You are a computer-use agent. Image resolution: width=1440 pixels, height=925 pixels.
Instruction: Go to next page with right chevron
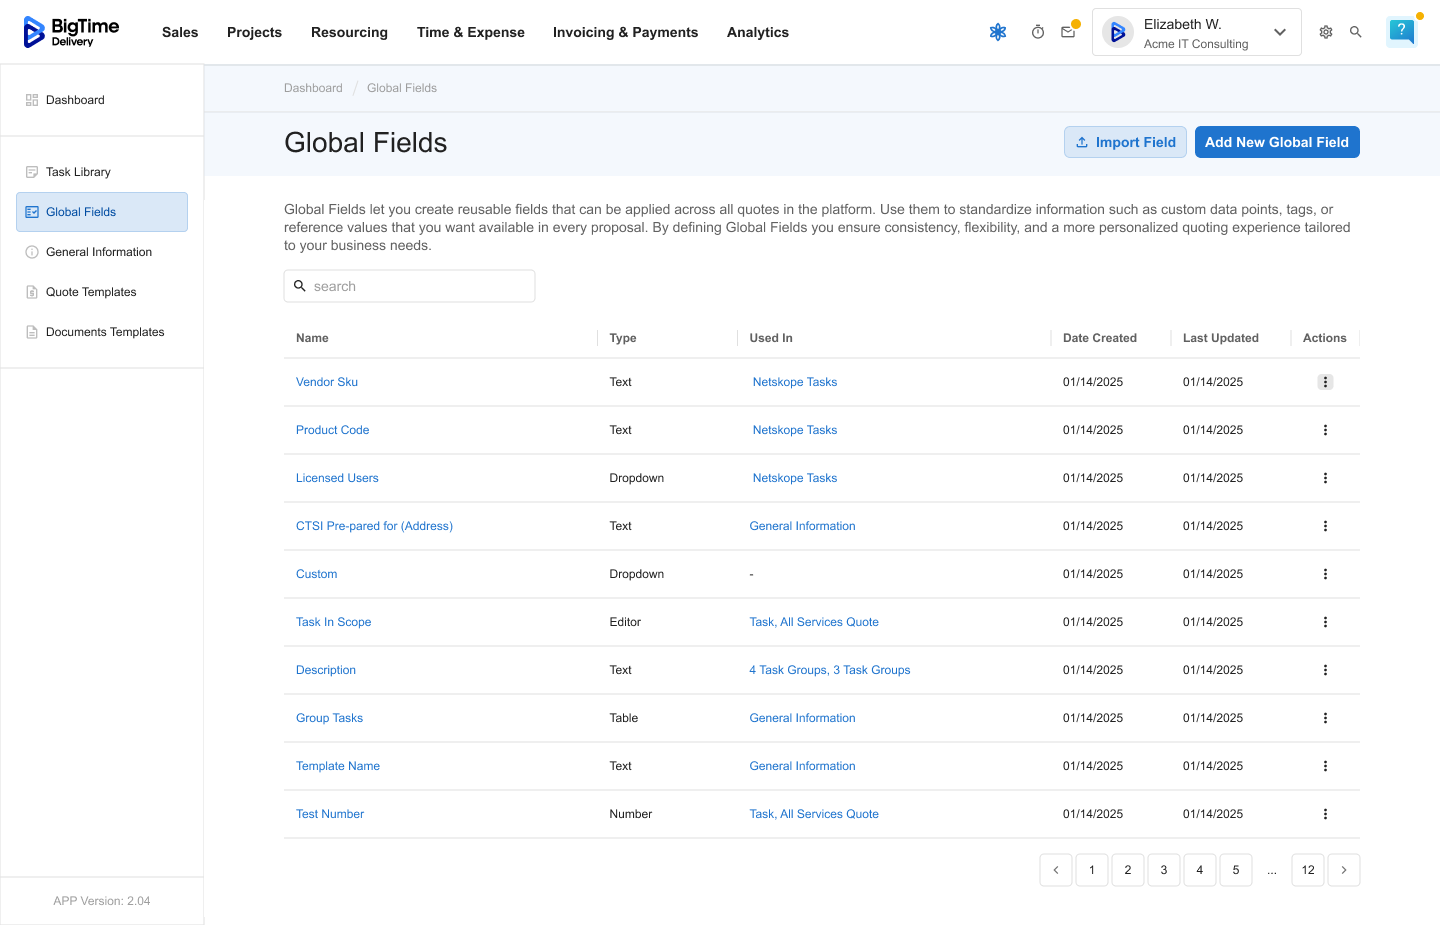point(1343,870)
